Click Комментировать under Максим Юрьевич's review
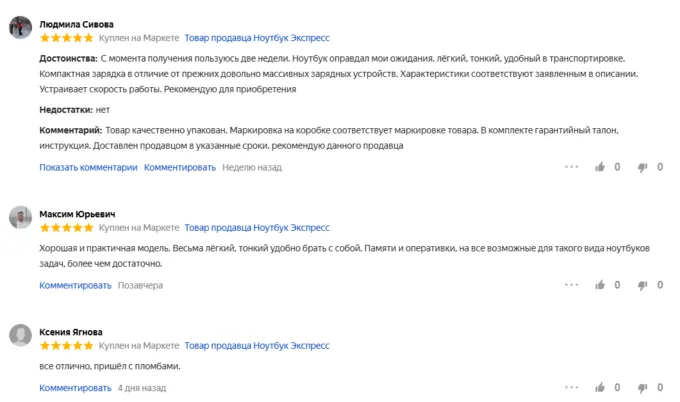680x402 pixels. 75,286
